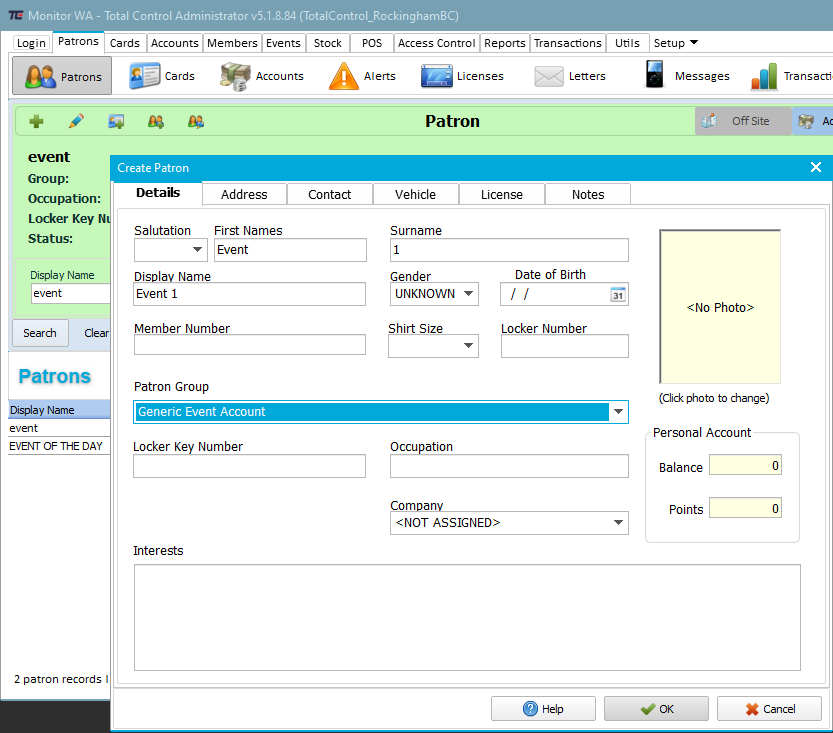Expand the Company dropdown
Image resolution: width=833 pixels, height=733 pixels.
pos(618,523)
